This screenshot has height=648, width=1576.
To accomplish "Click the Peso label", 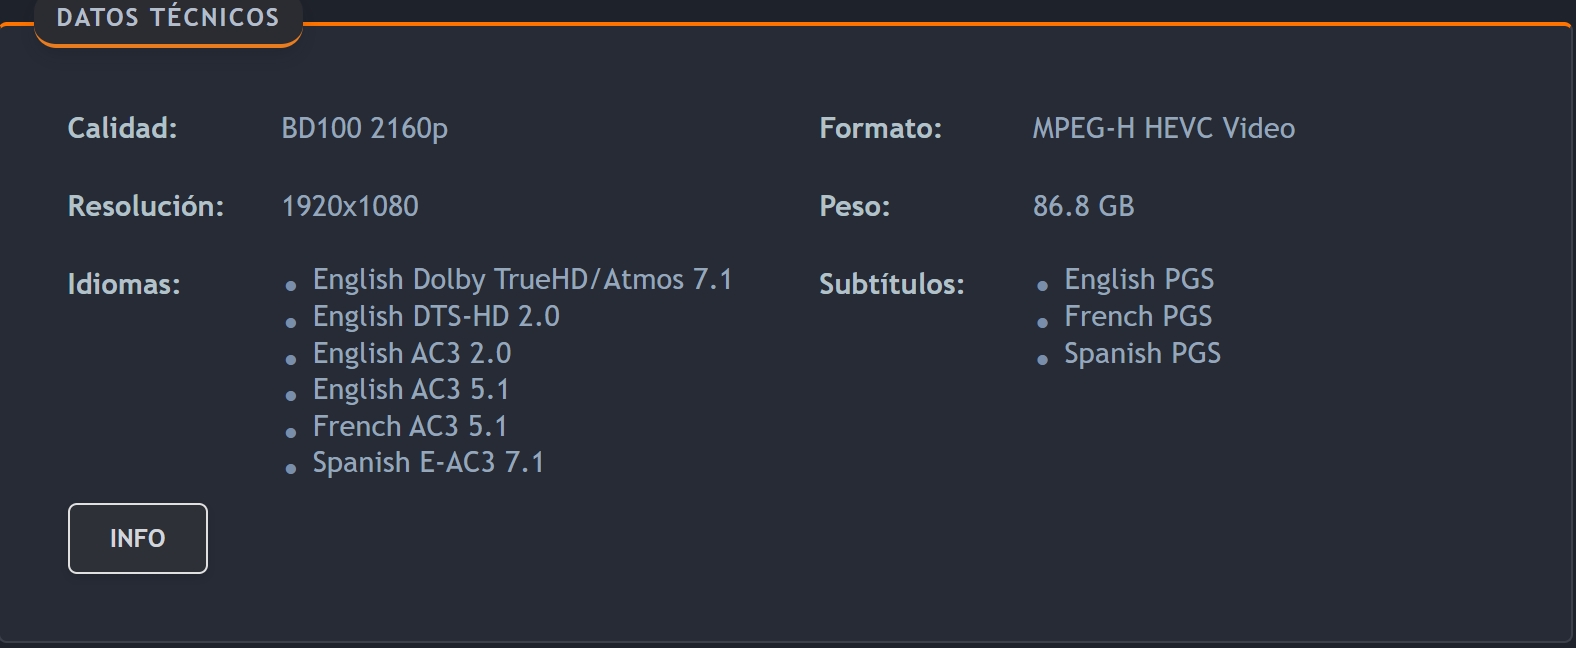I will coord(854,206).
